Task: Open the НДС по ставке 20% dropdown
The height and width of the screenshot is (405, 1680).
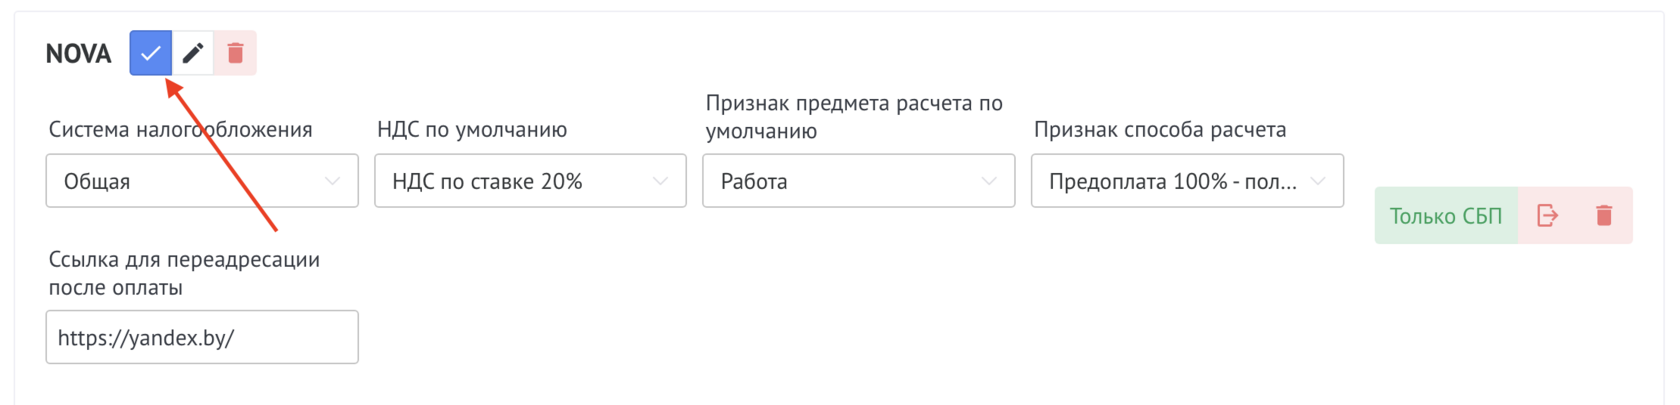Action: pos(530,181)
